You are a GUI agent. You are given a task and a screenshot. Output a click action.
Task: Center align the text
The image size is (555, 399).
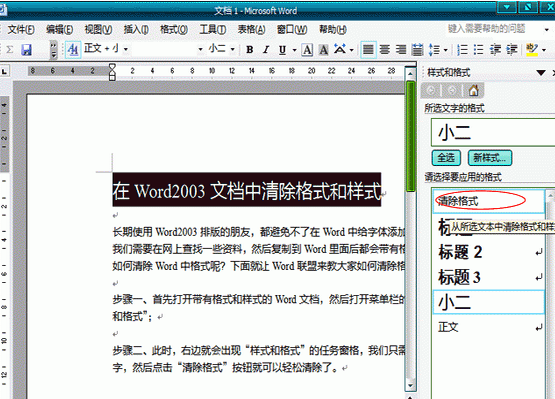click(385, 50)
